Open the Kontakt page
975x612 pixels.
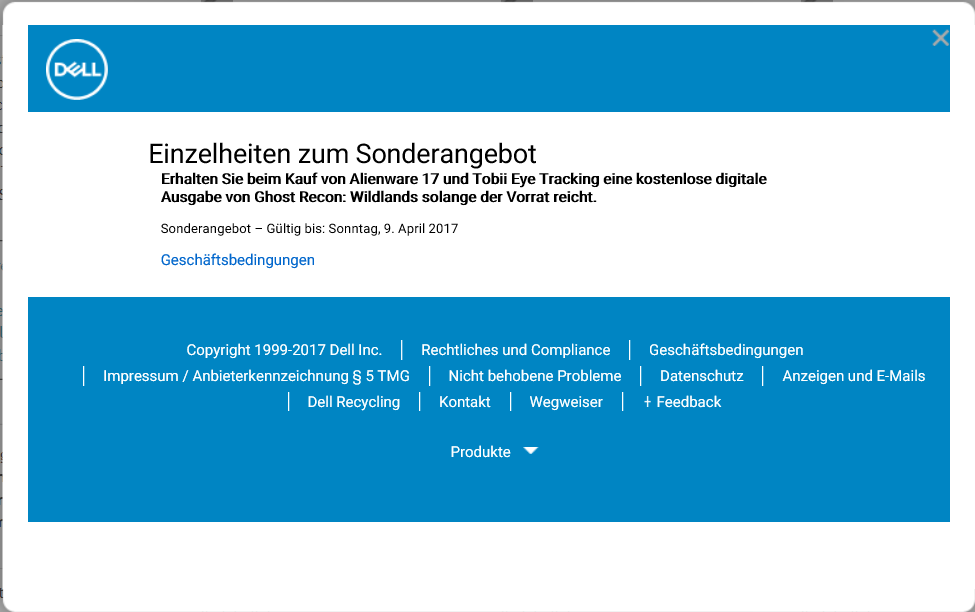(465, 402)
